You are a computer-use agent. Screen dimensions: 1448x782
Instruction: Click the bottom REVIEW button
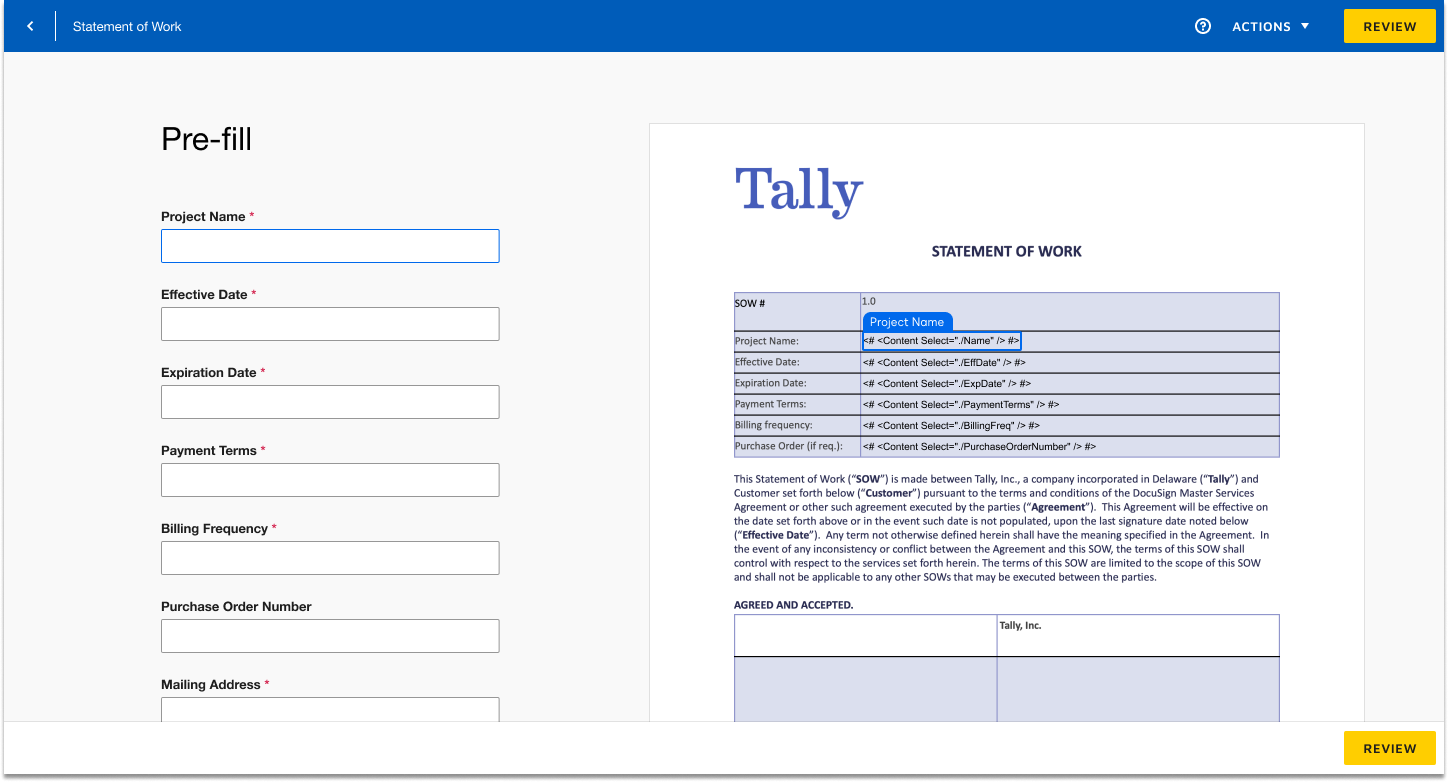[x=1390, y=748]
